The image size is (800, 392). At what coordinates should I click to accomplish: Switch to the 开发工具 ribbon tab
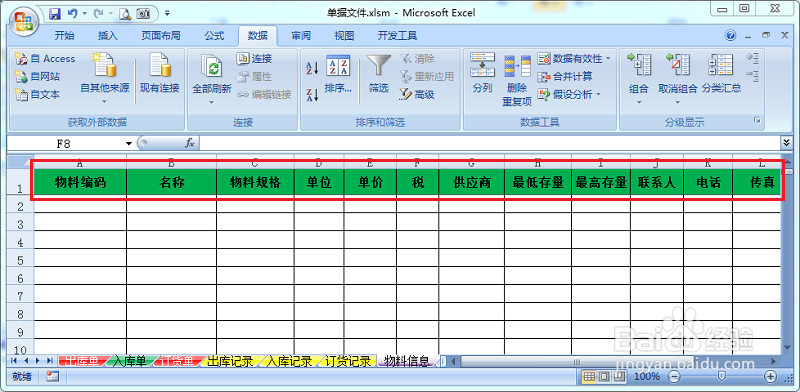point(397,35)
